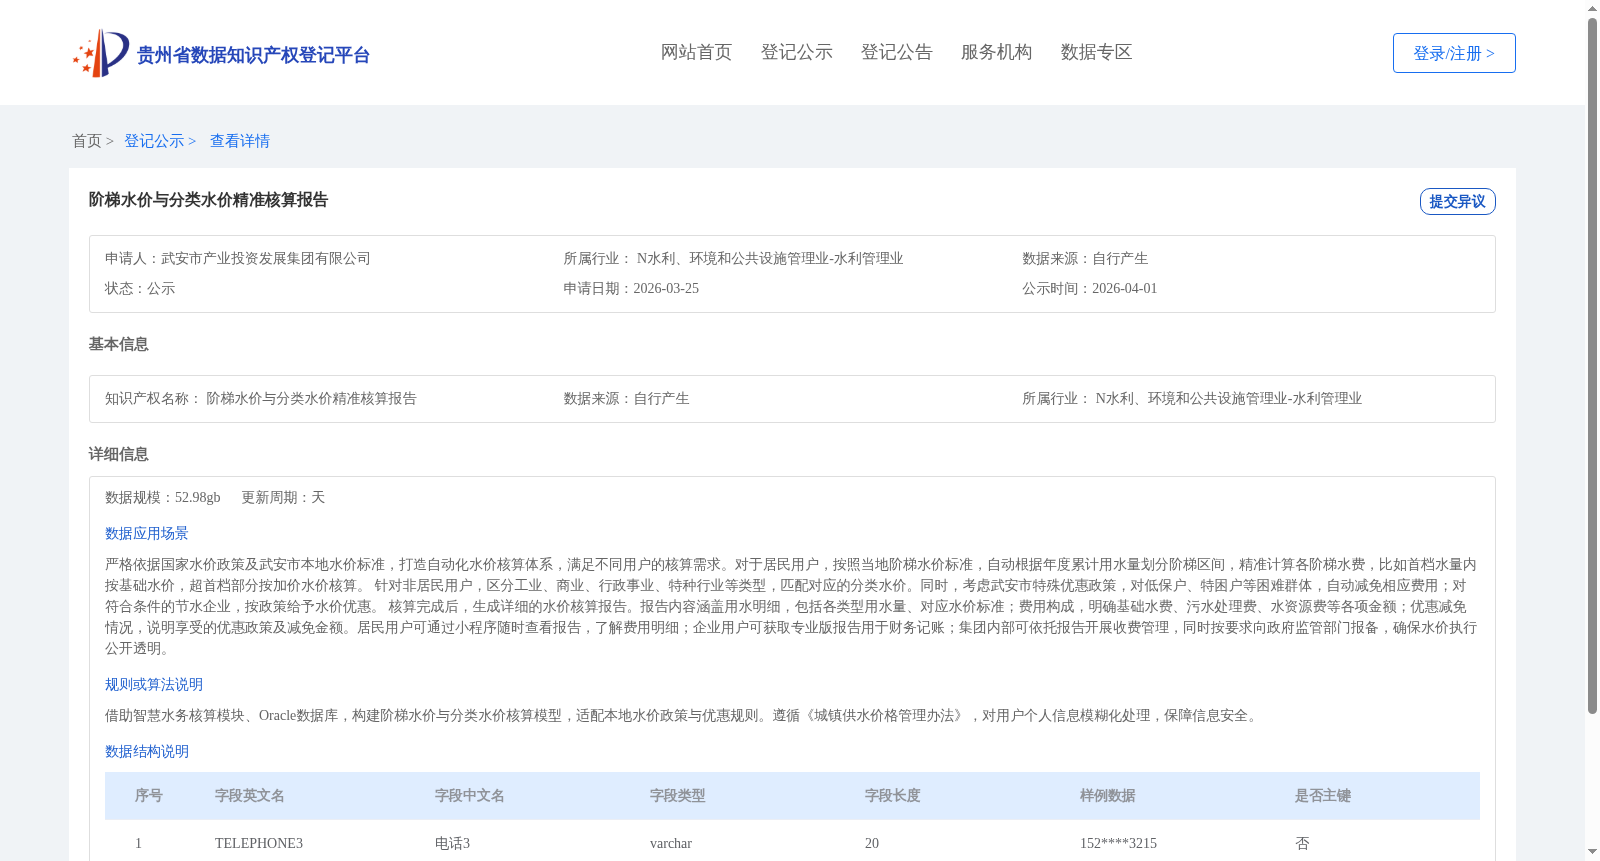Click the 字段长度 column header

point(893,795)
